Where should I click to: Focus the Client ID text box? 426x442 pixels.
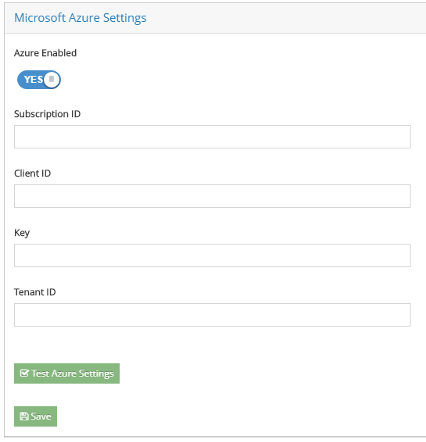tap(212, 196)
